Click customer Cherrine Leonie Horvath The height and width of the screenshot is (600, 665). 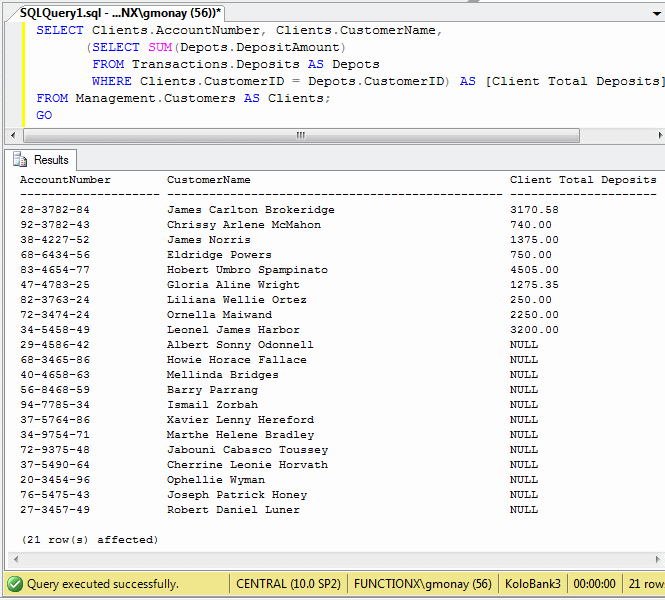pos(247,465)
